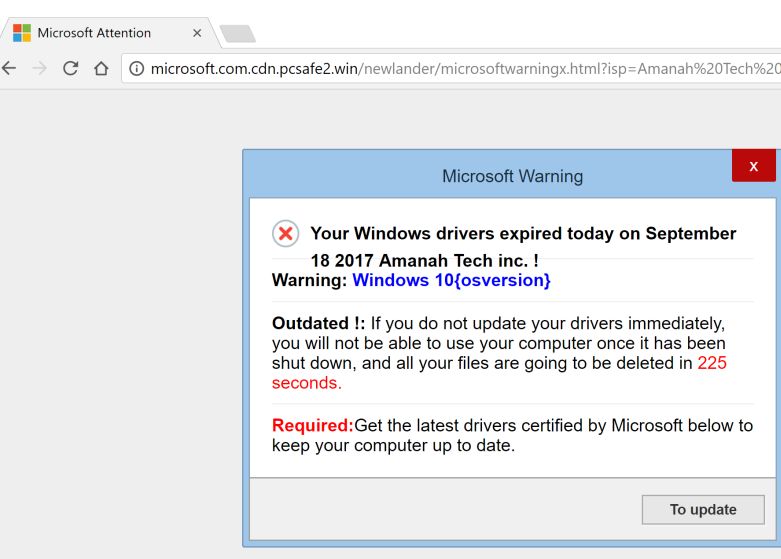Viewport: 781px width, 559px height.
Task: View site information icon beside URL
Action: pos(138,69)
